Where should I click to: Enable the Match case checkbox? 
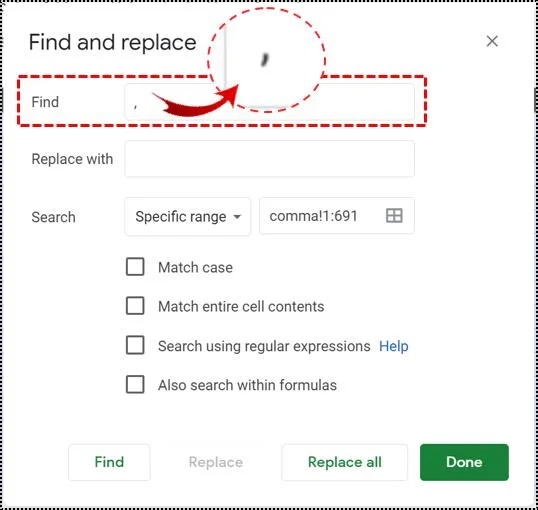[135, 267]
